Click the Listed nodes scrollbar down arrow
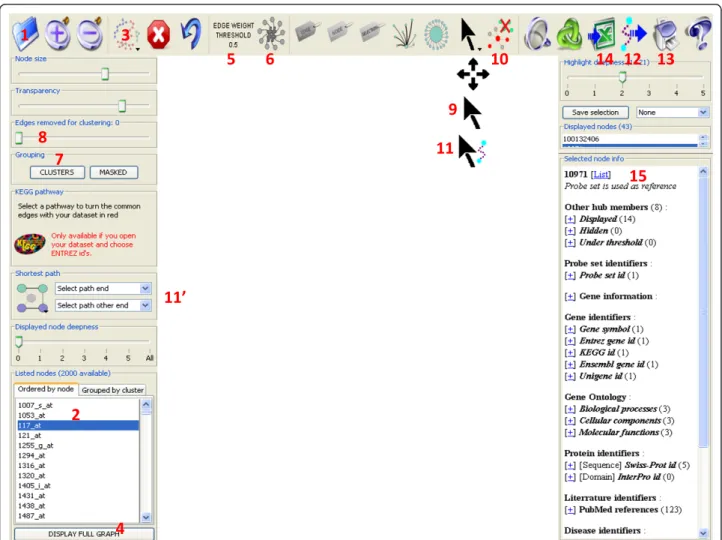This screenshot has width=722, height=540. tap(146, 517)
